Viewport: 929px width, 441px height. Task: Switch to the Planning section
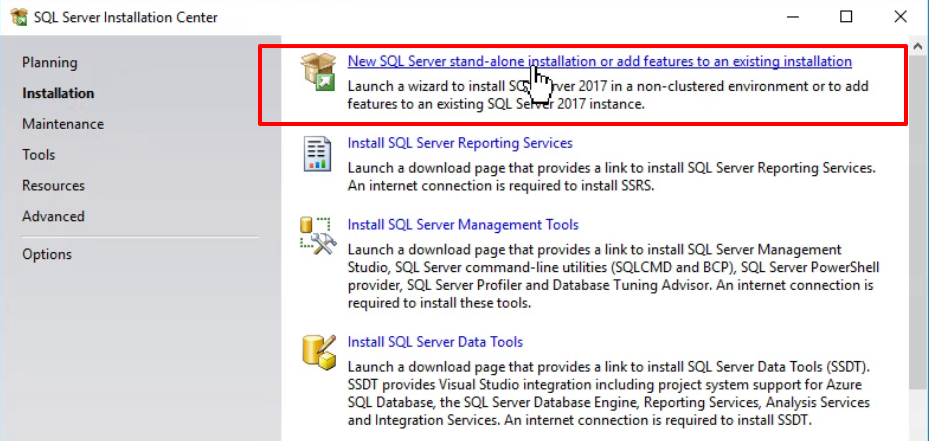point(50,62)
